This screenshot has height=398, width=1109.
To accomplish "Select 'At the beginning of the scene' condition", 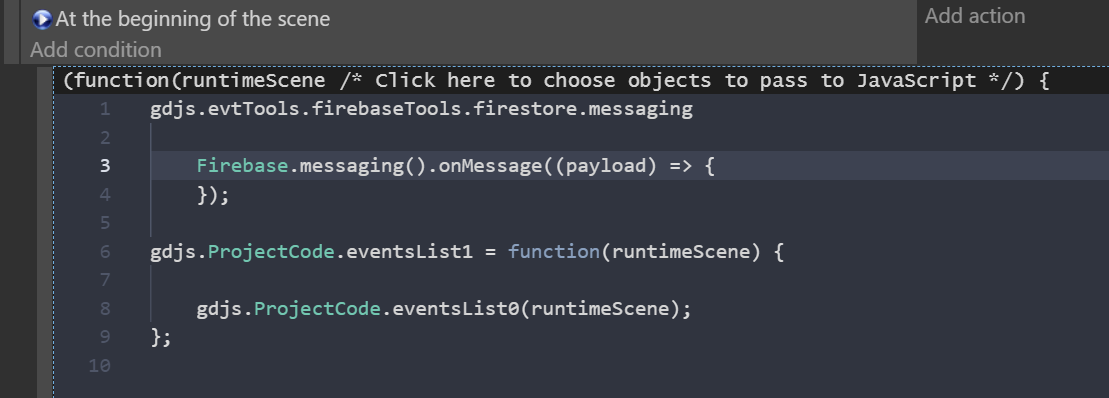I will click(x=192, y=19).
